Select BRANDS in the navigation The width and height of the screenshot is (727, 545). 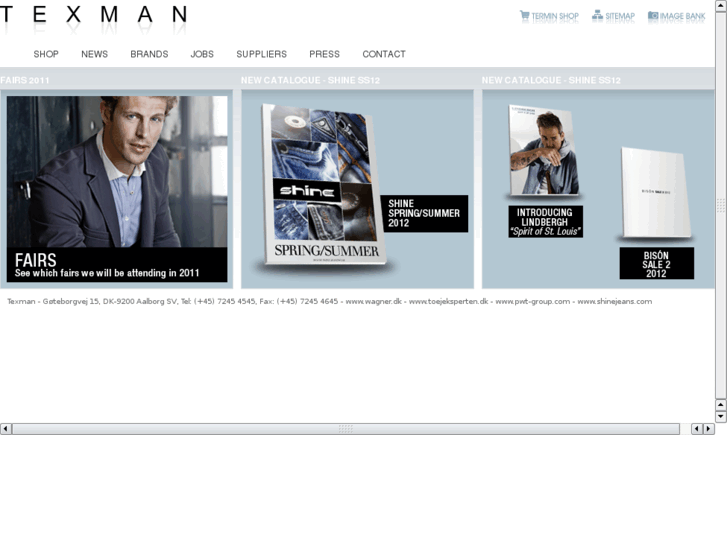click(149, 54)
